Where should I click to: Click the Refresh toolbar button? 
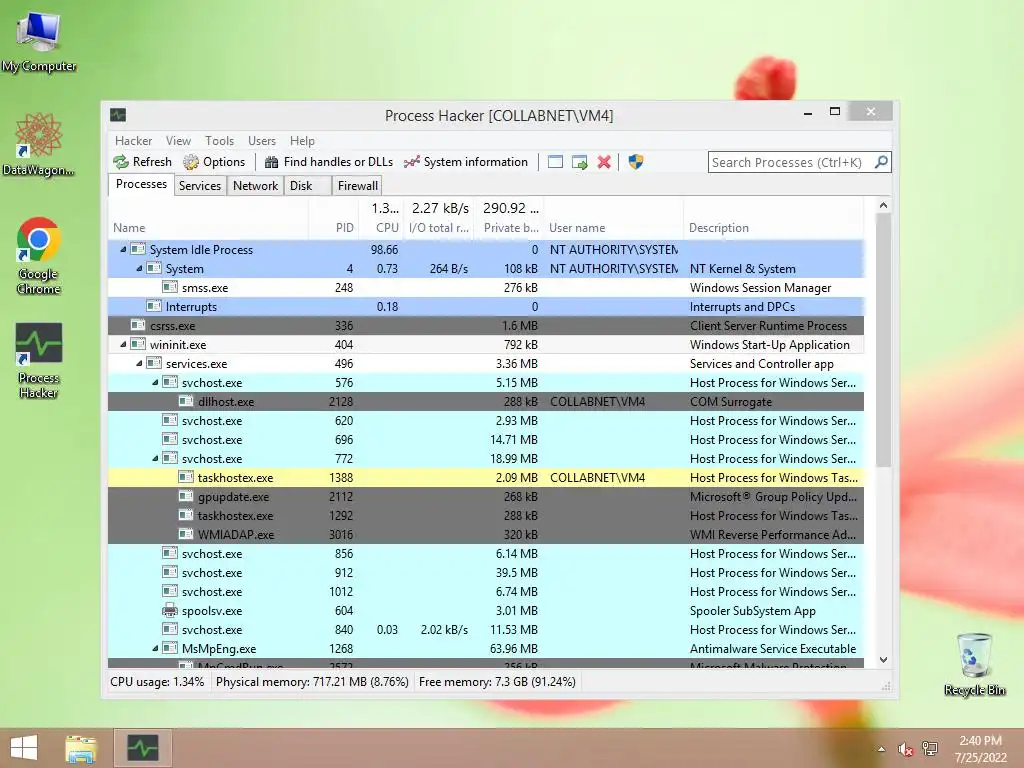coord(142,162)
